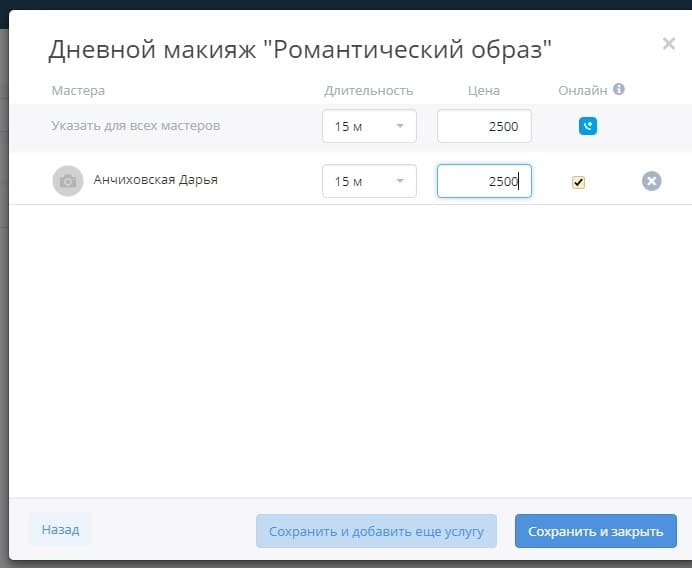Click the Мастера column header

pyautogui.click(x=78, y=91)
